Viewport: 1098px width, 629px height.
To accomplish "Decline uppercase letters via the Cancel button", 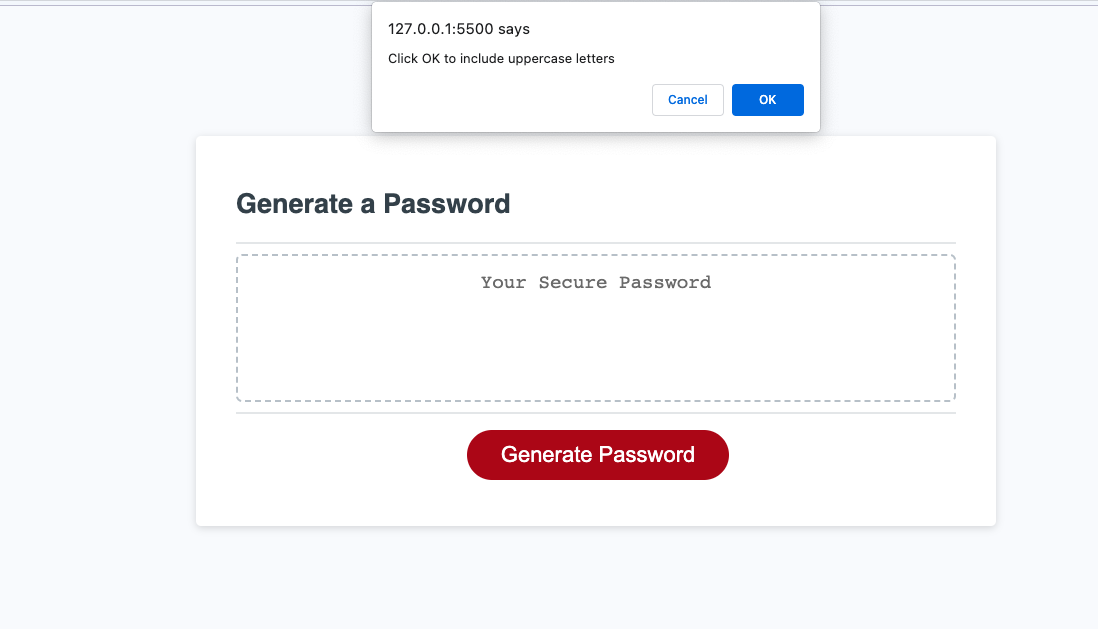I will pyautogui.click(x=687, y=99).
